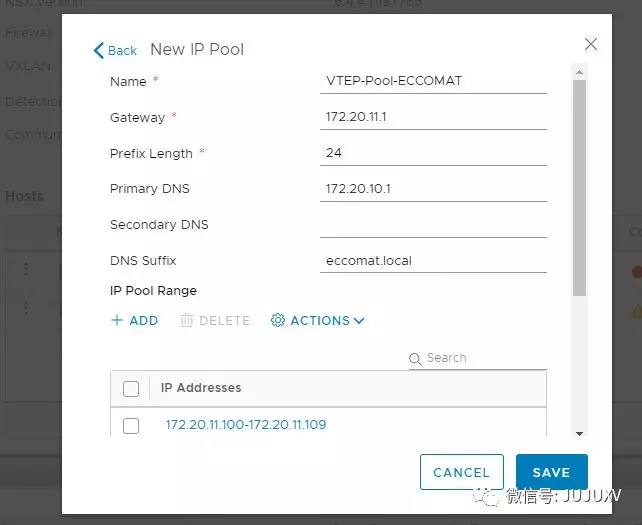Image resolution: width=642 pixels, height=525 pixels.
Task: Click the plus ADD icon
Action: pyautogui.click(x=117, y=321)
